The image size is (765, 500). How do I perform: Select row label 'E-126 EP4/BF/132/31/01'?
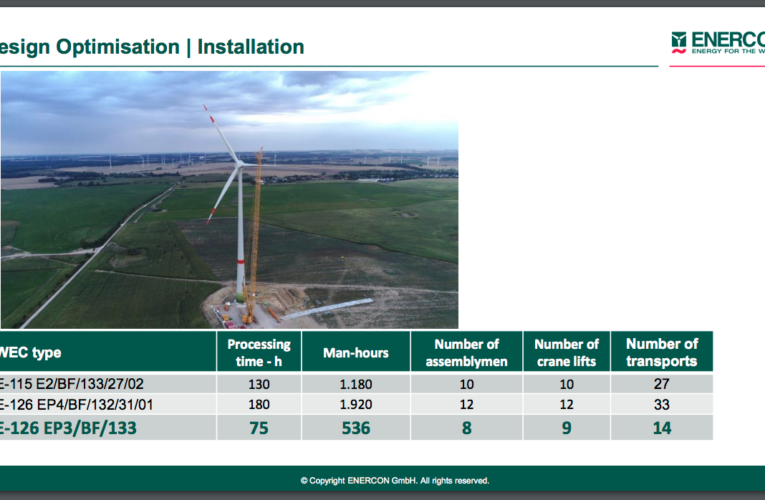[x=77, y=404]
